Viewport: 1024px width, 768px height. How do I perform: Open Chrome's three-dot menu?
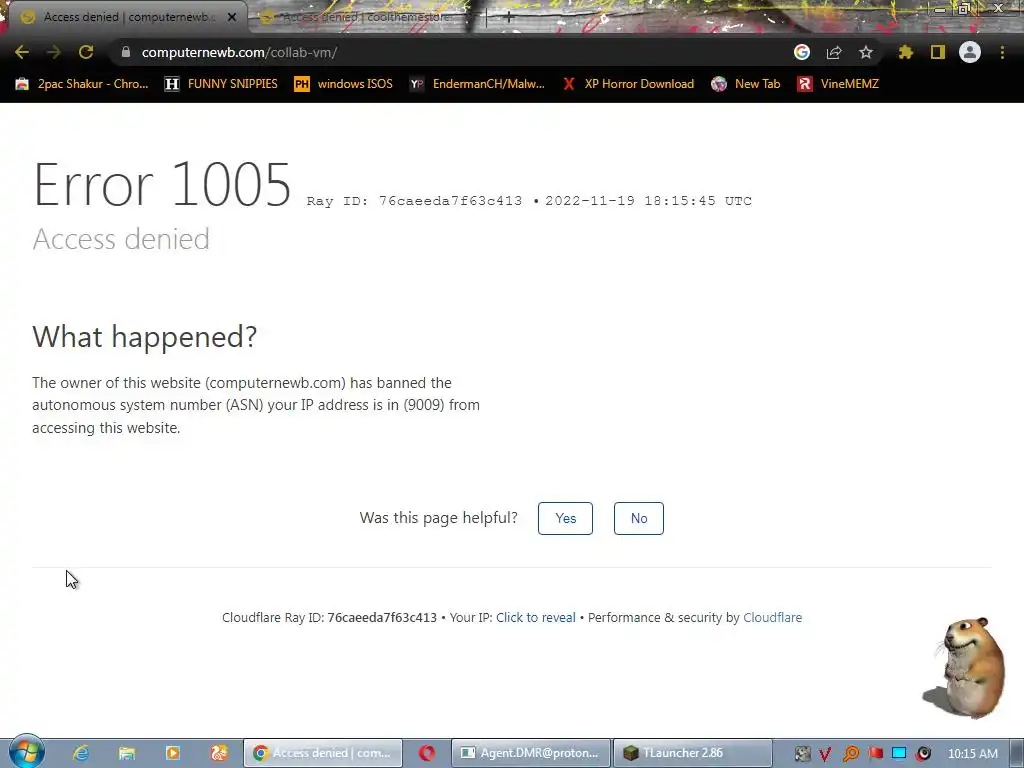tap(1002, 52)
